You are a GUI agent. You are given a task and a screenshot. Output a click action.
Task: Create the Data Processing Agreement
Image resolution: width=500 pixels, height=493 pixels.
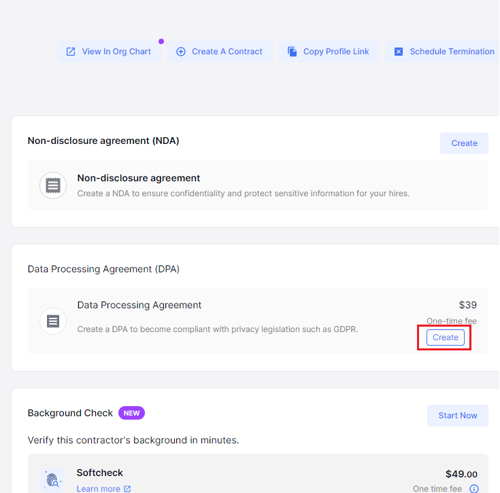pyautogui.click(x=445, y=337)
